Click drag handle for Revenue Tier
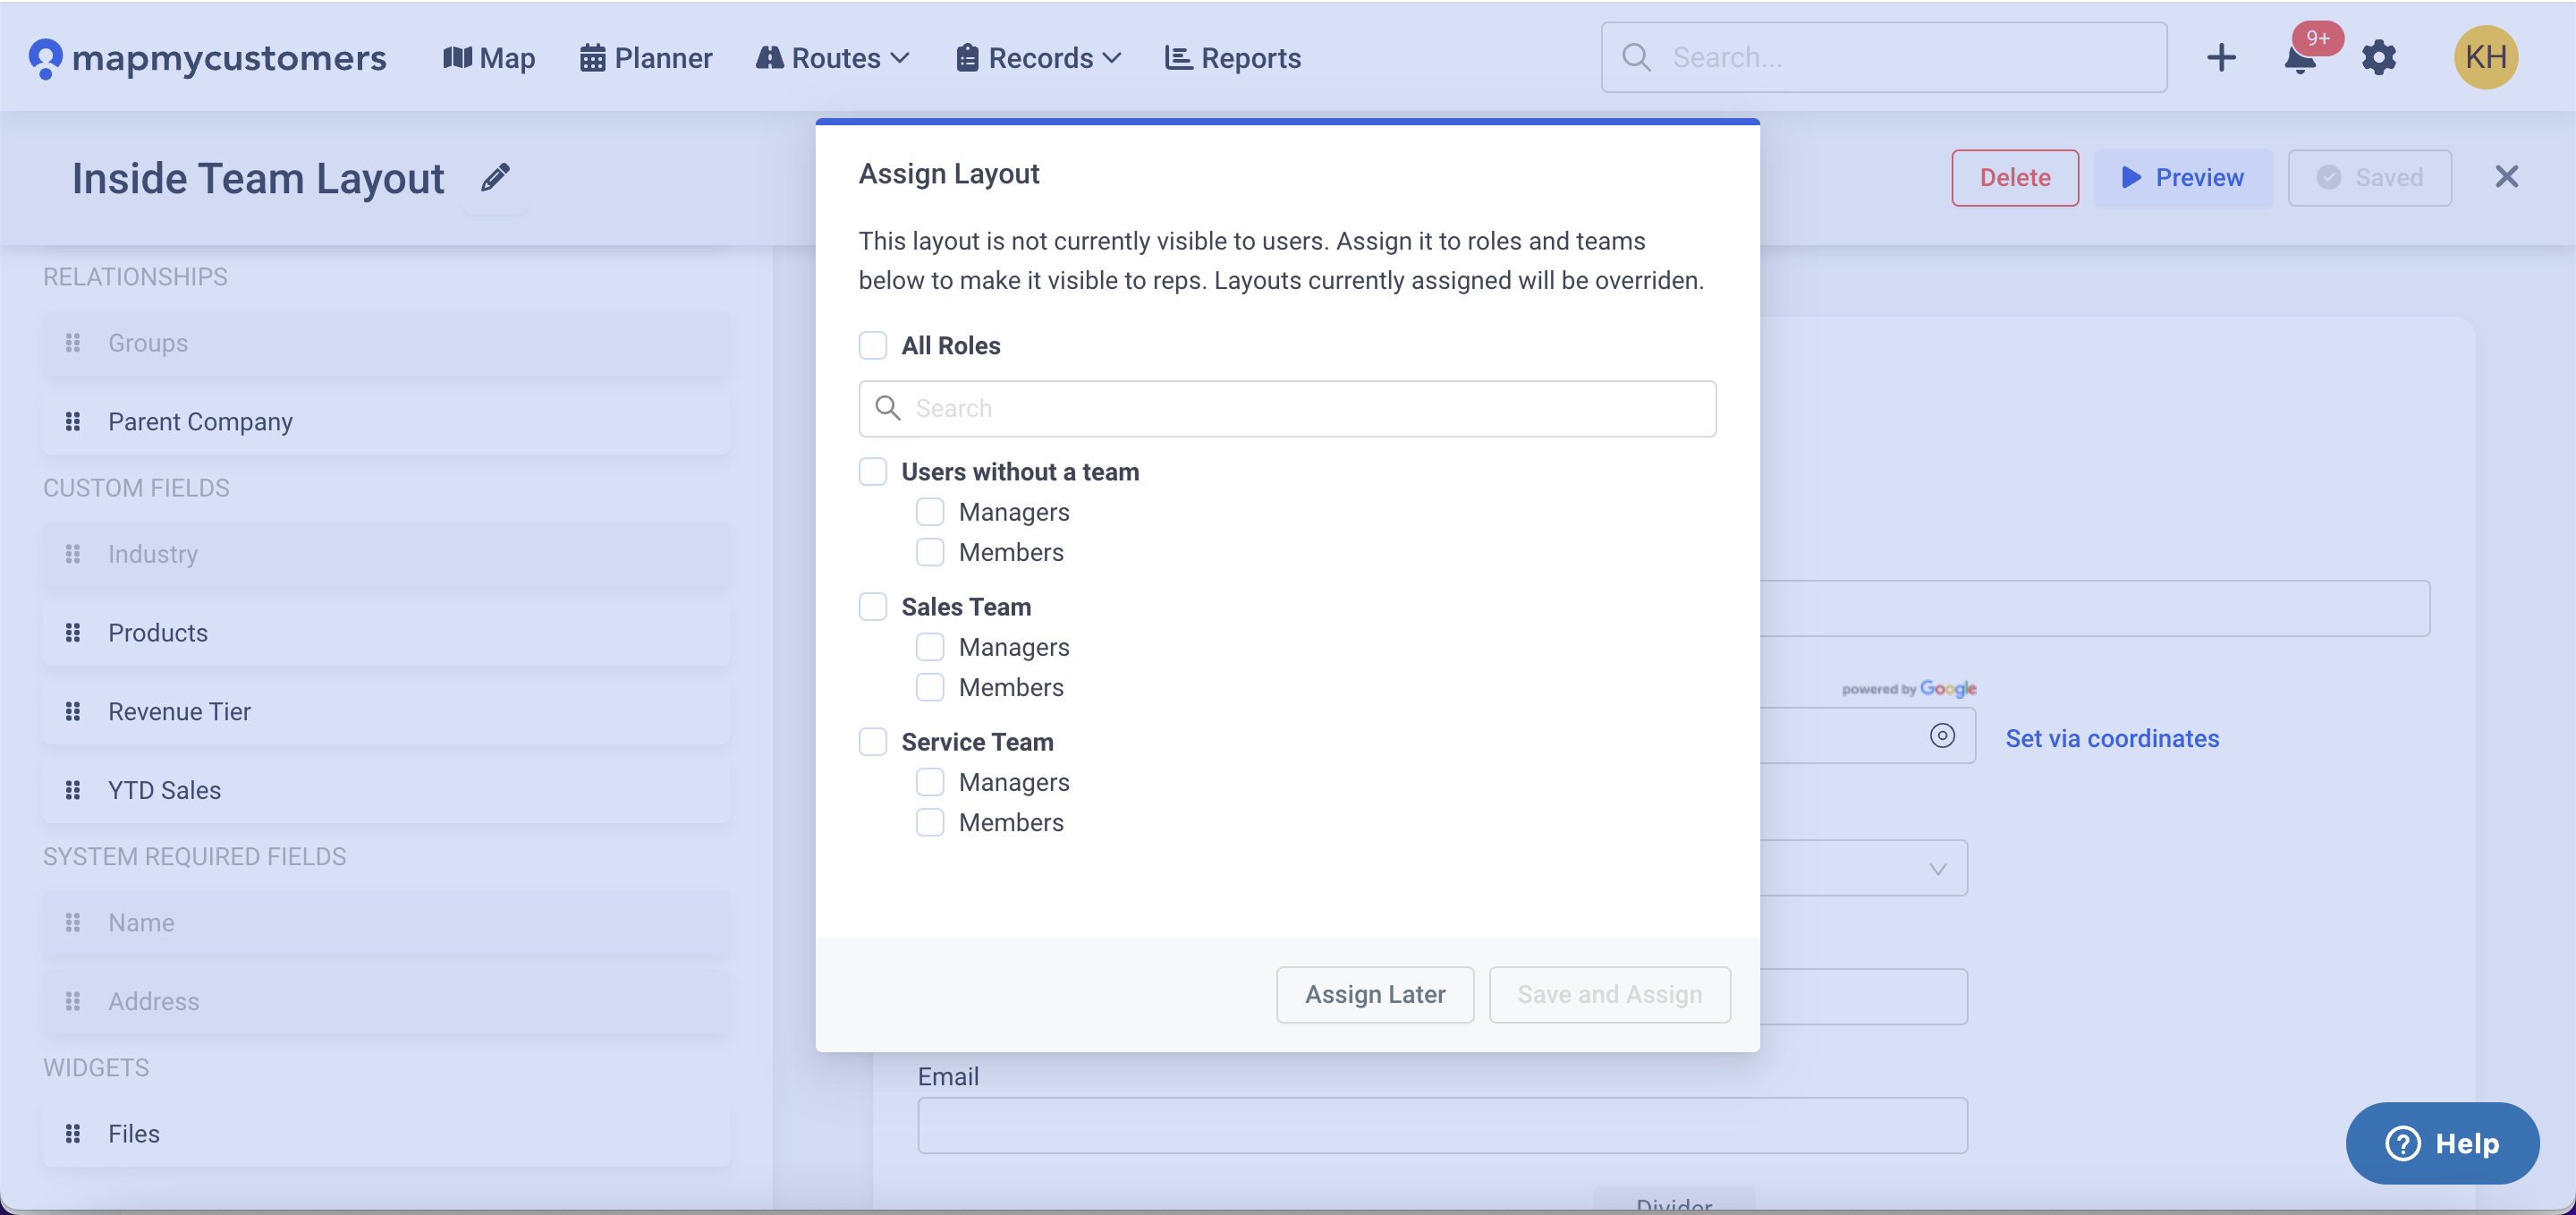 point(72,712)
